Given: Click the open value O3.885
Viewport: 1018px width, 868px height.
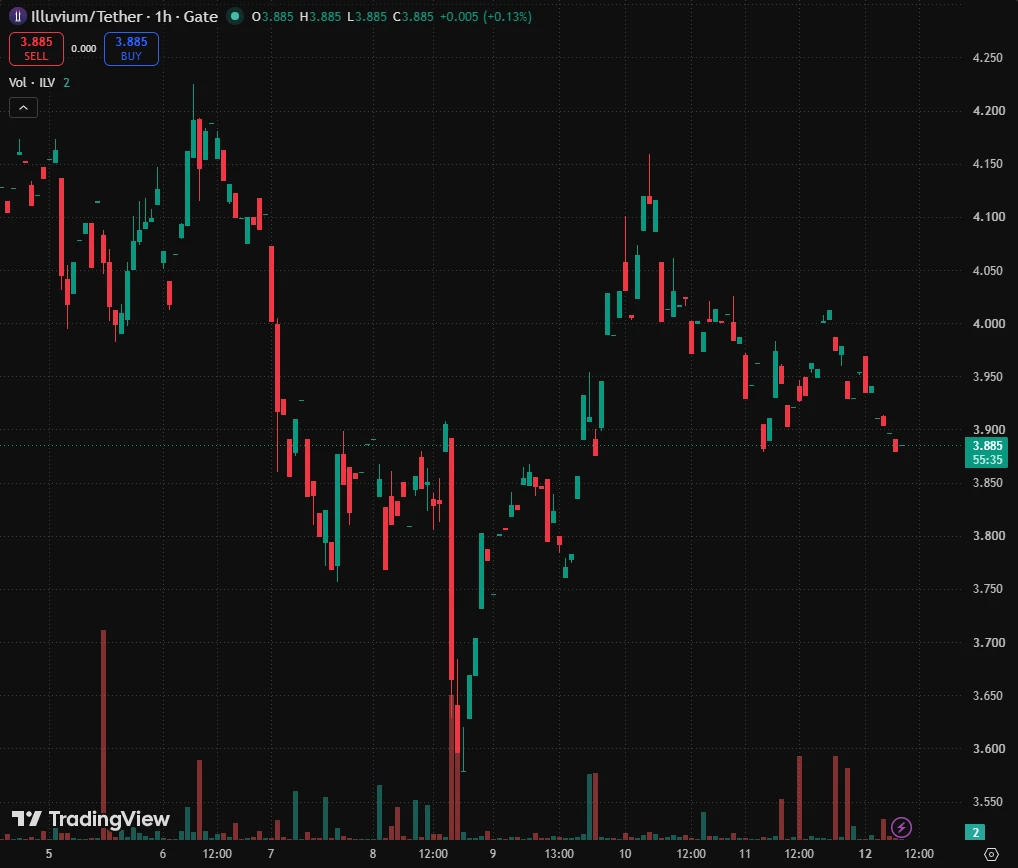Looking at the screenshot, I should (273, 17).
